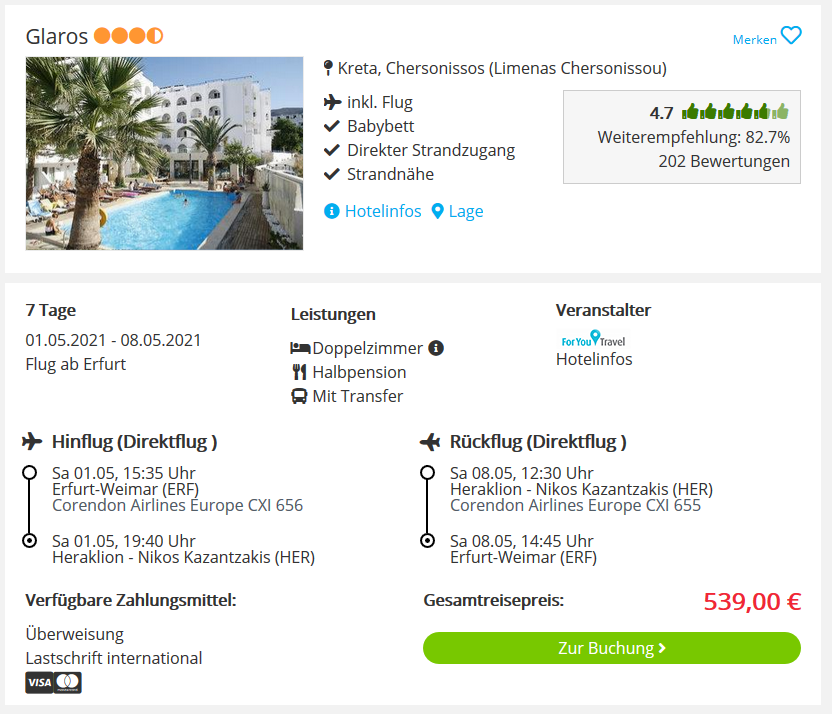Click the Lage map marker icon
The width and height of the screenshot is (832, 714).
(437, 212)
